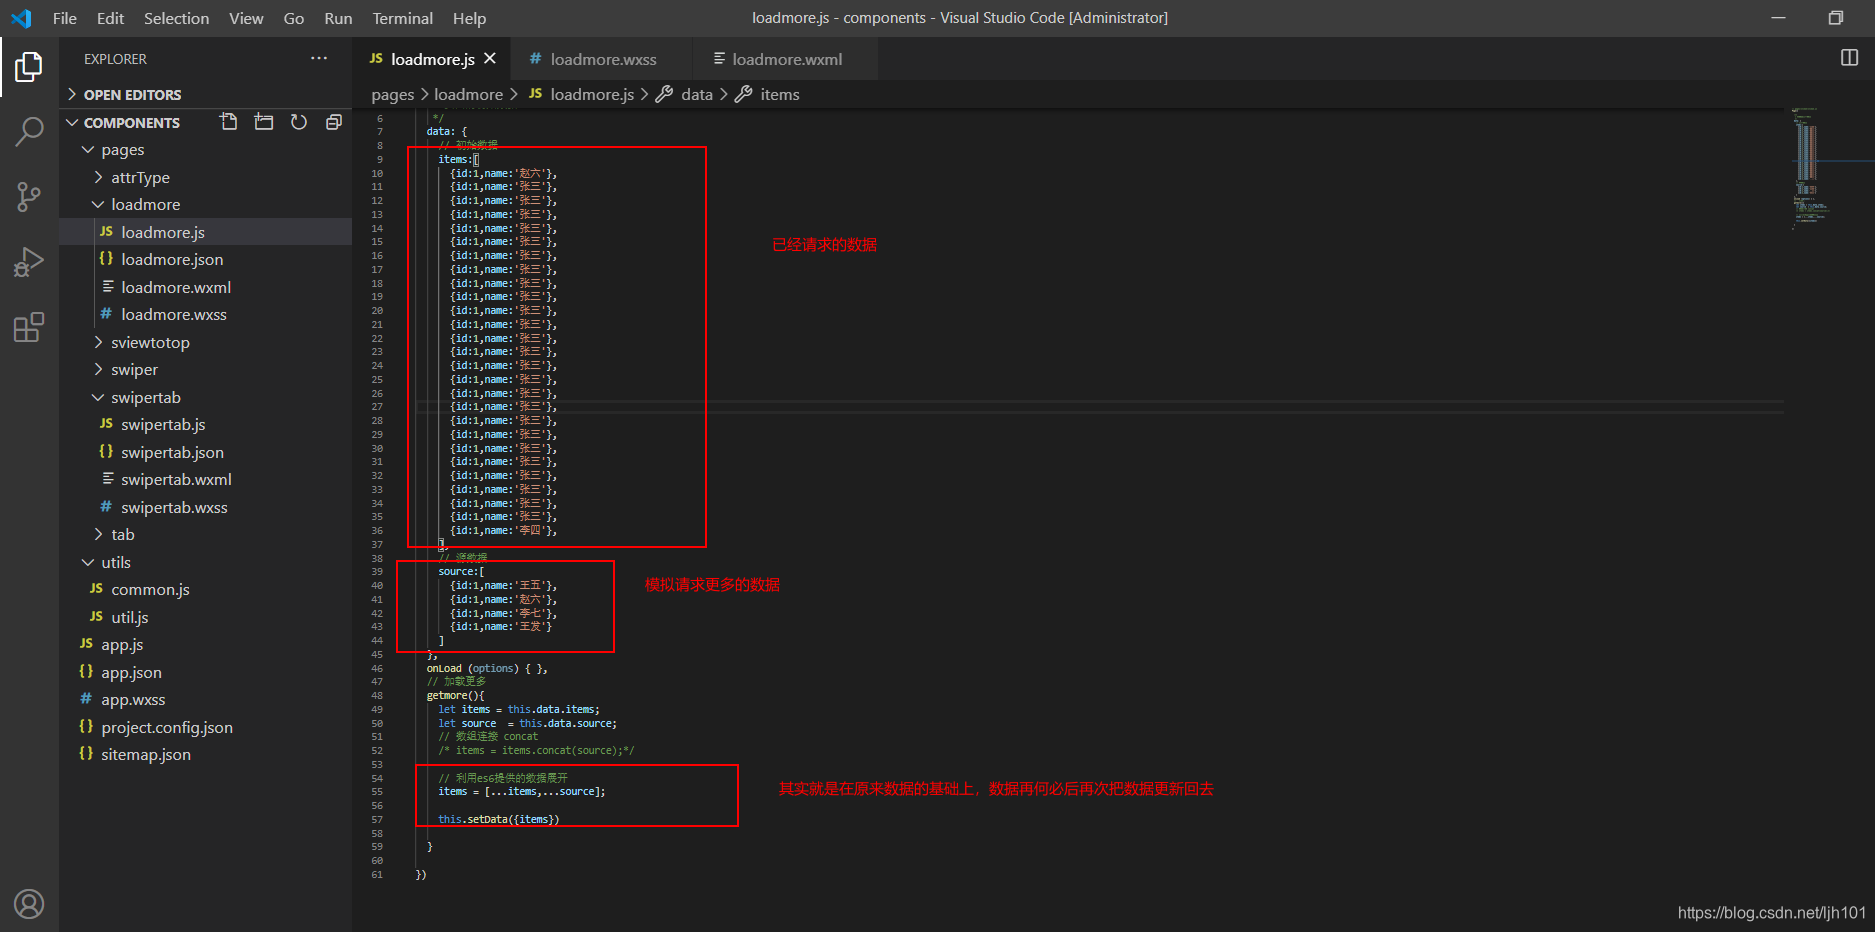The image size is (1875, 932).
Task: Open app.wxss in the file tree
Action: tap(205, 699)
